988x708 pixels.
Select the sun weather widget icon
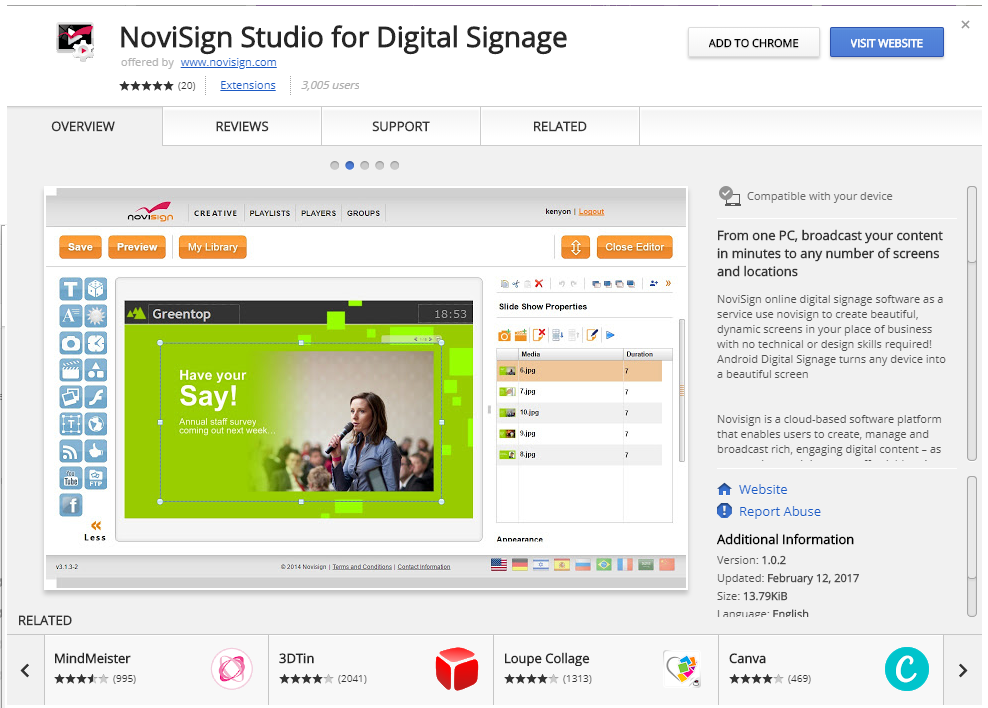point(96,316)
